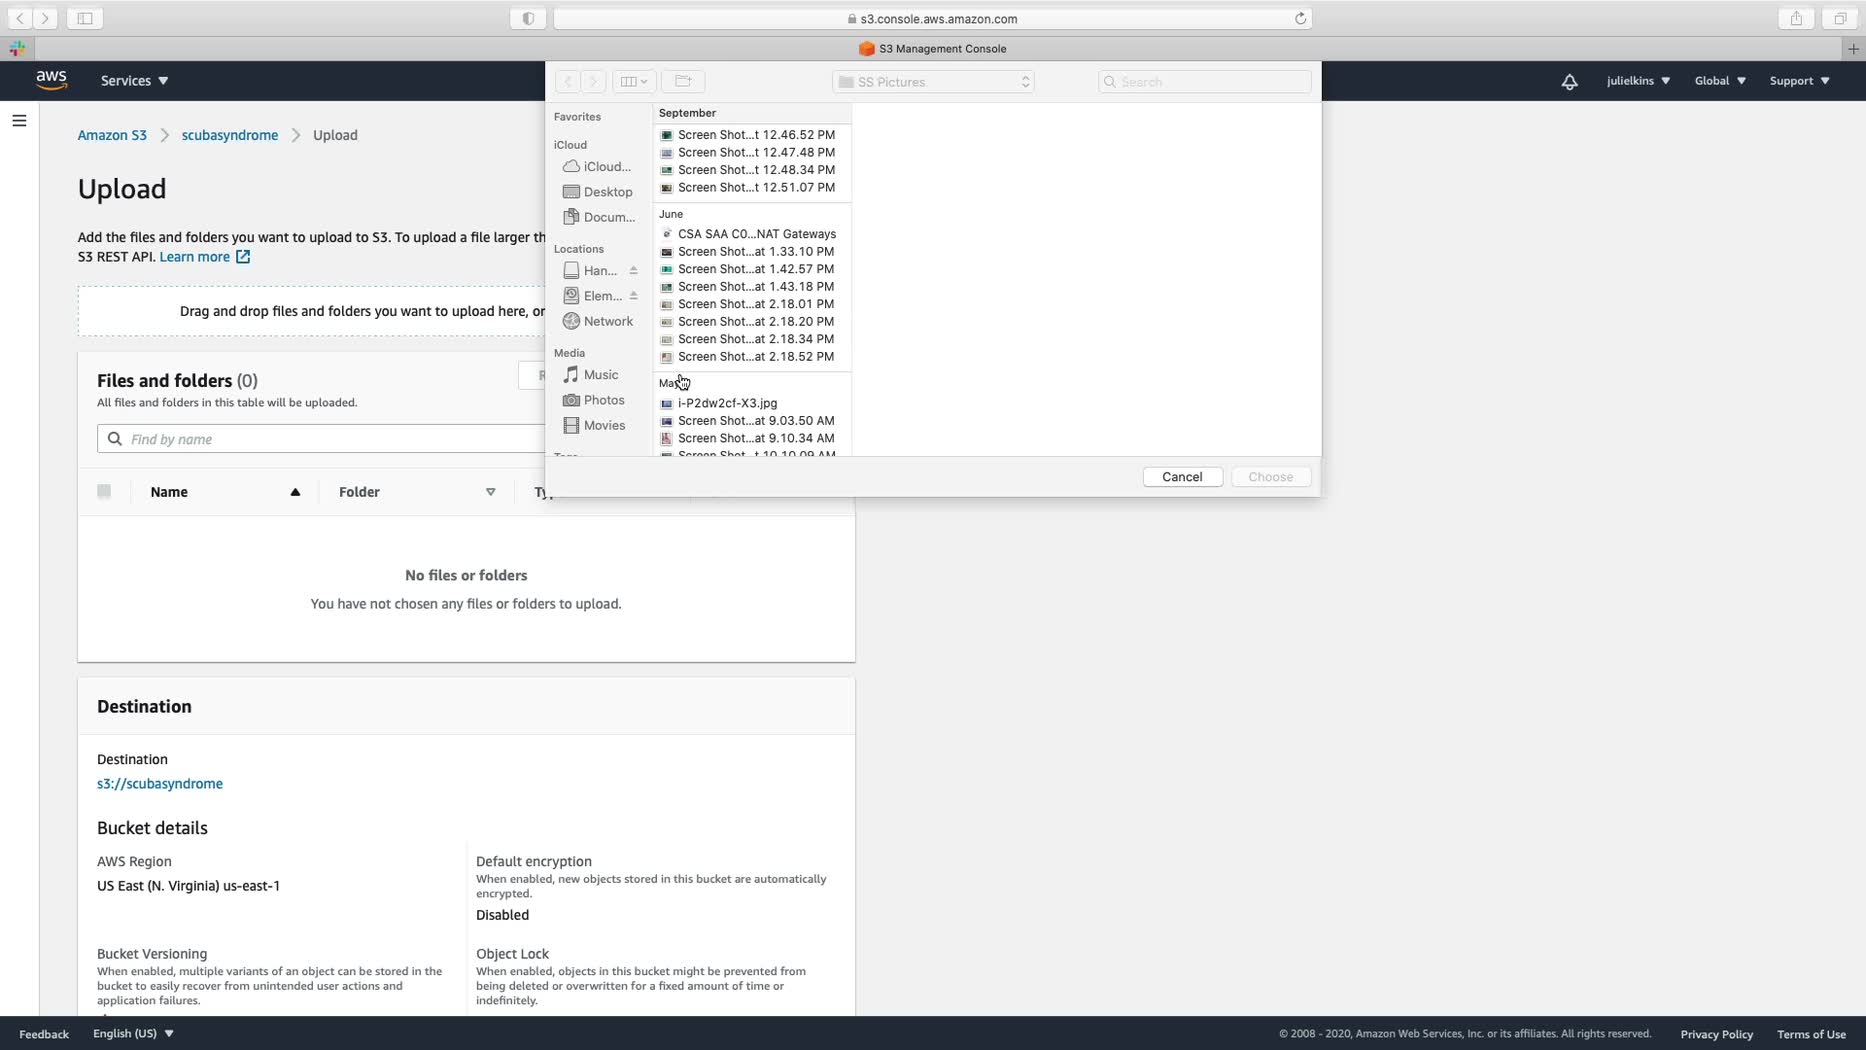This screenshot has height=1050, width=1866.
Task: Eject the Elem... volume
Action: 633,296
